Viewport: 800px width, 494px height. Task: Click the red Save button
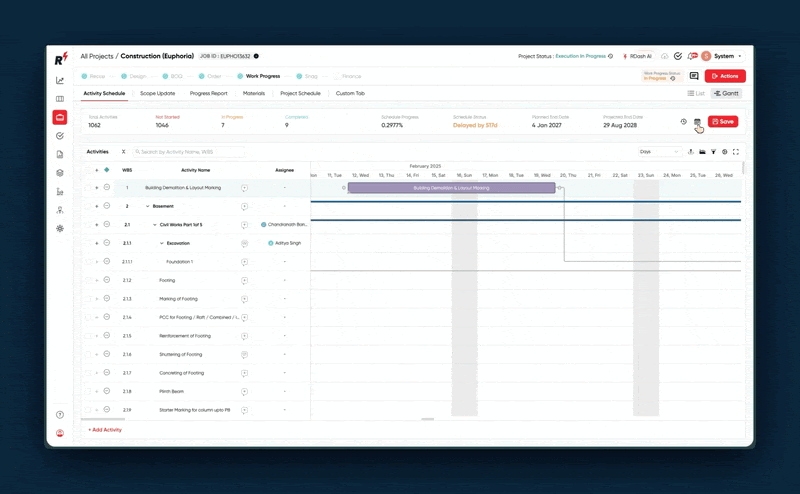pos(723,122)
